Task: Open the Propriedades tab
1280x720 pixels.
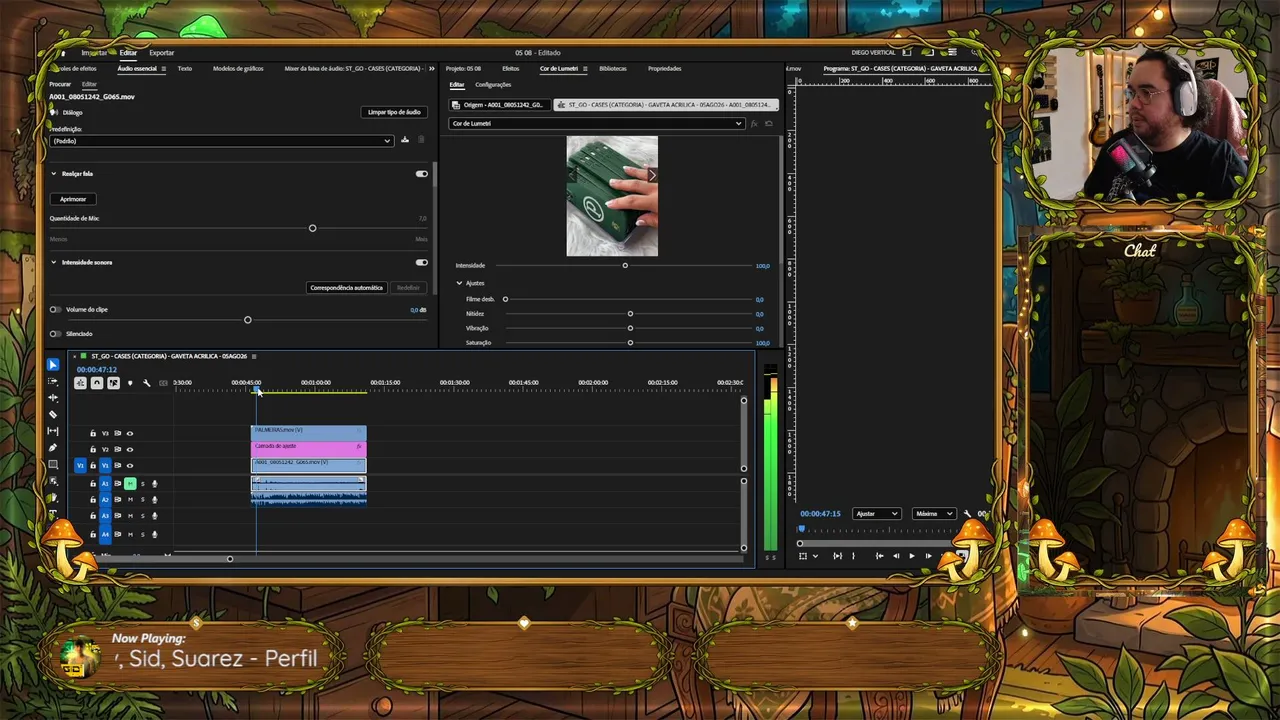Action: (x=665, y=69)
